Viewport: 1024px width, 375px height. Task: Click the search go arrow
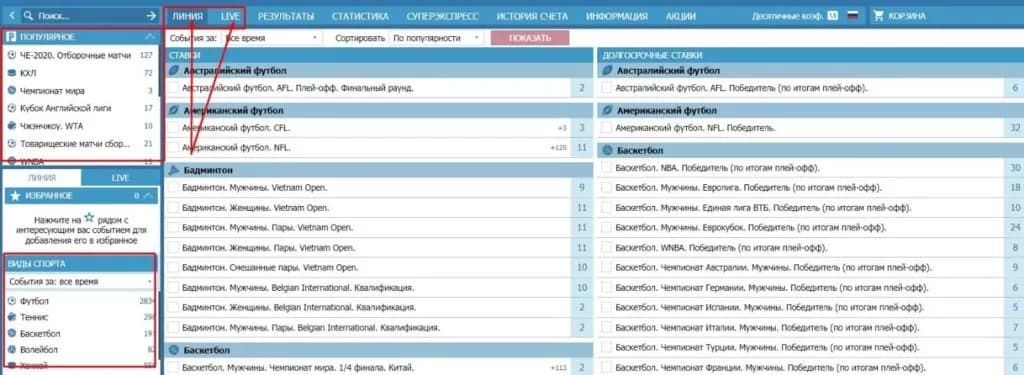pyautogui.click(x=151, y=16)
